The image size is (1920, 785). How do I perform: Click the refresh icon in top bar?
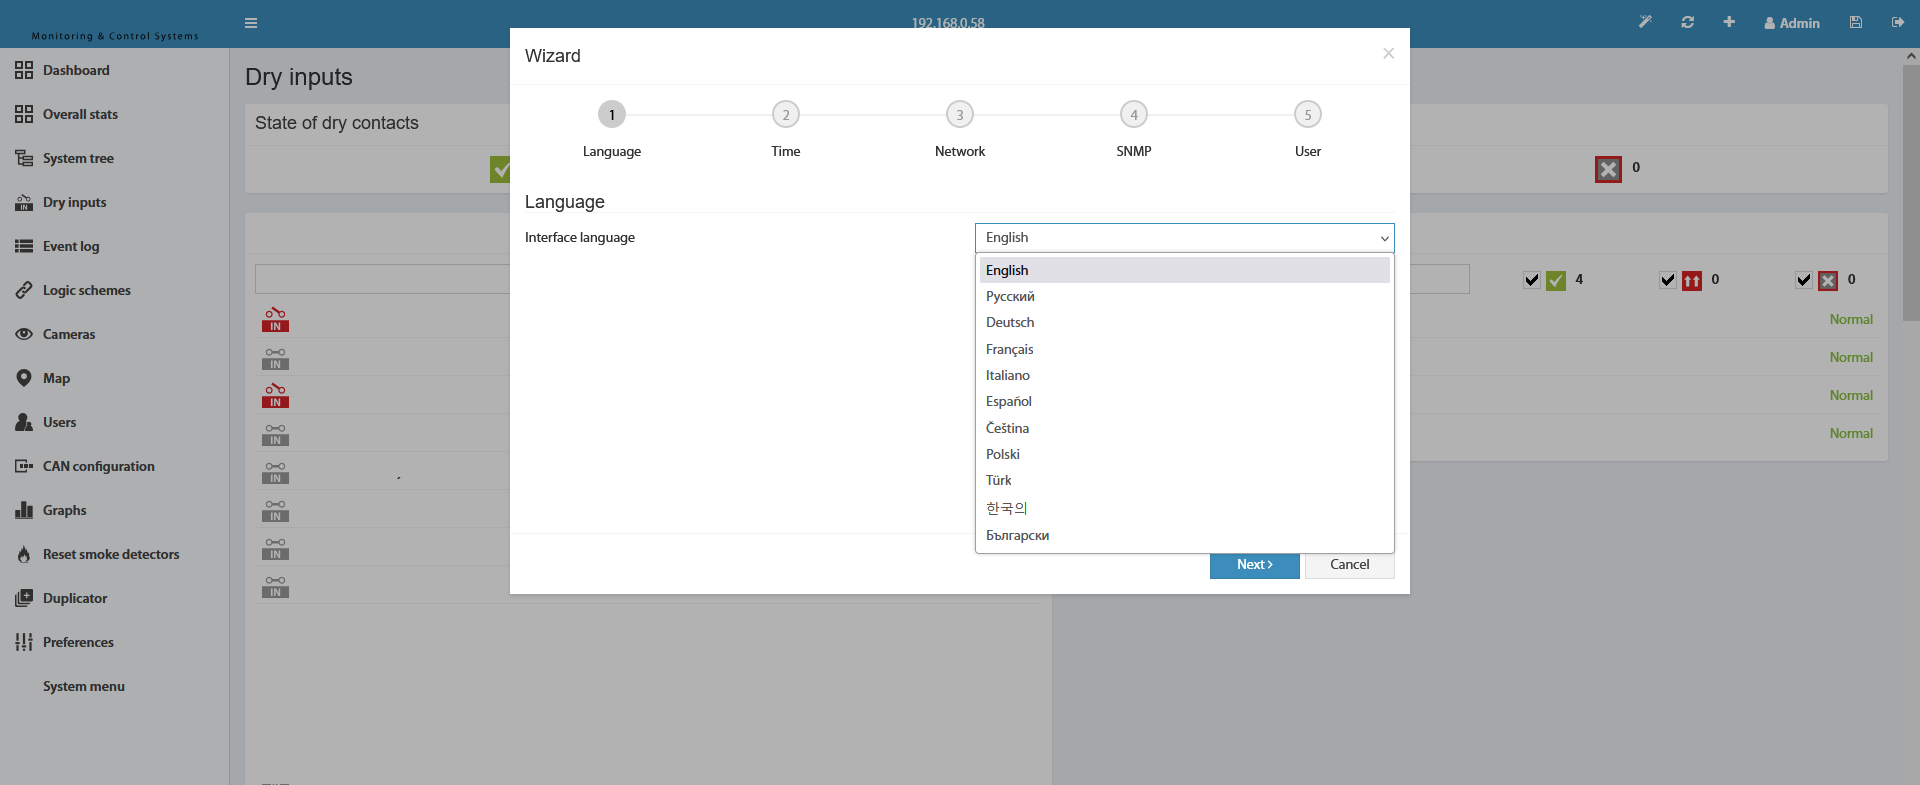[x=1688, y=22]
